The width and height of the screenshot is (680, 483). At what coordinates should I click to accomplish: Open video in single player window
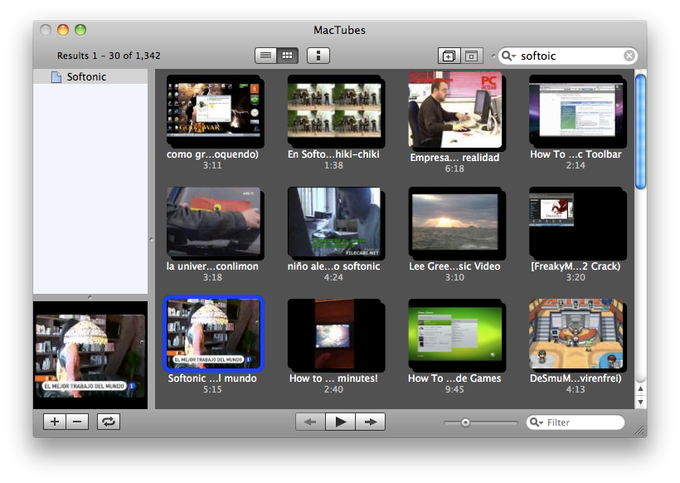click(472, 56)
